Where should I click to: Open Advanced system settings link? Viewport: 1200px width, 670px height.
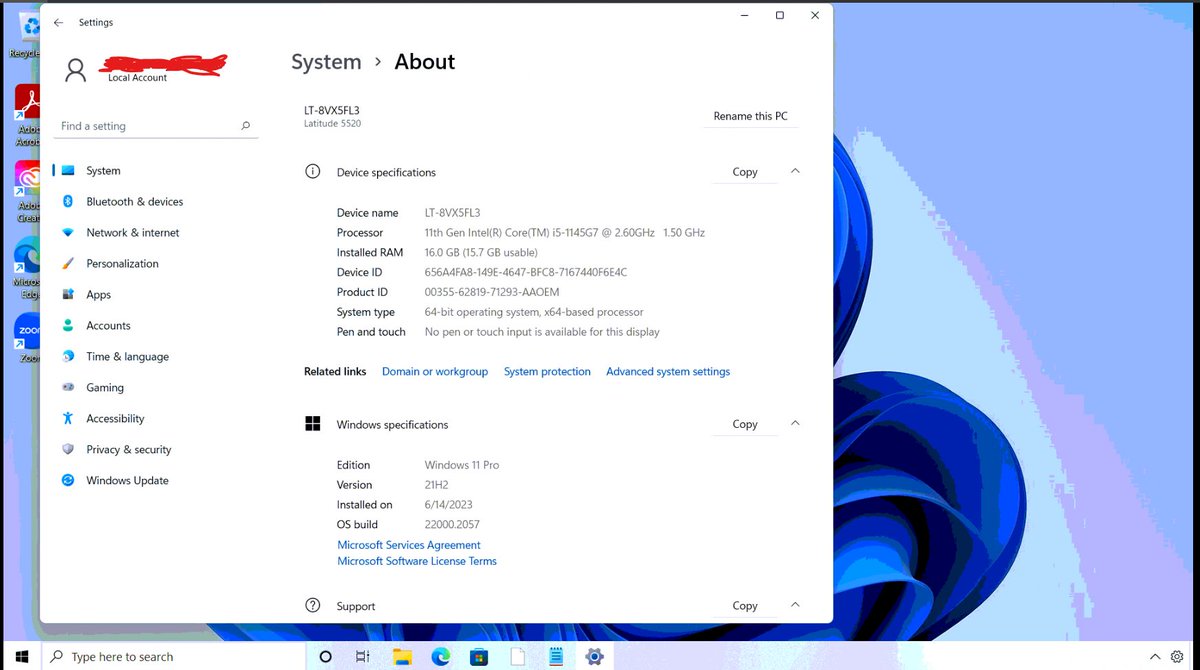668,372
